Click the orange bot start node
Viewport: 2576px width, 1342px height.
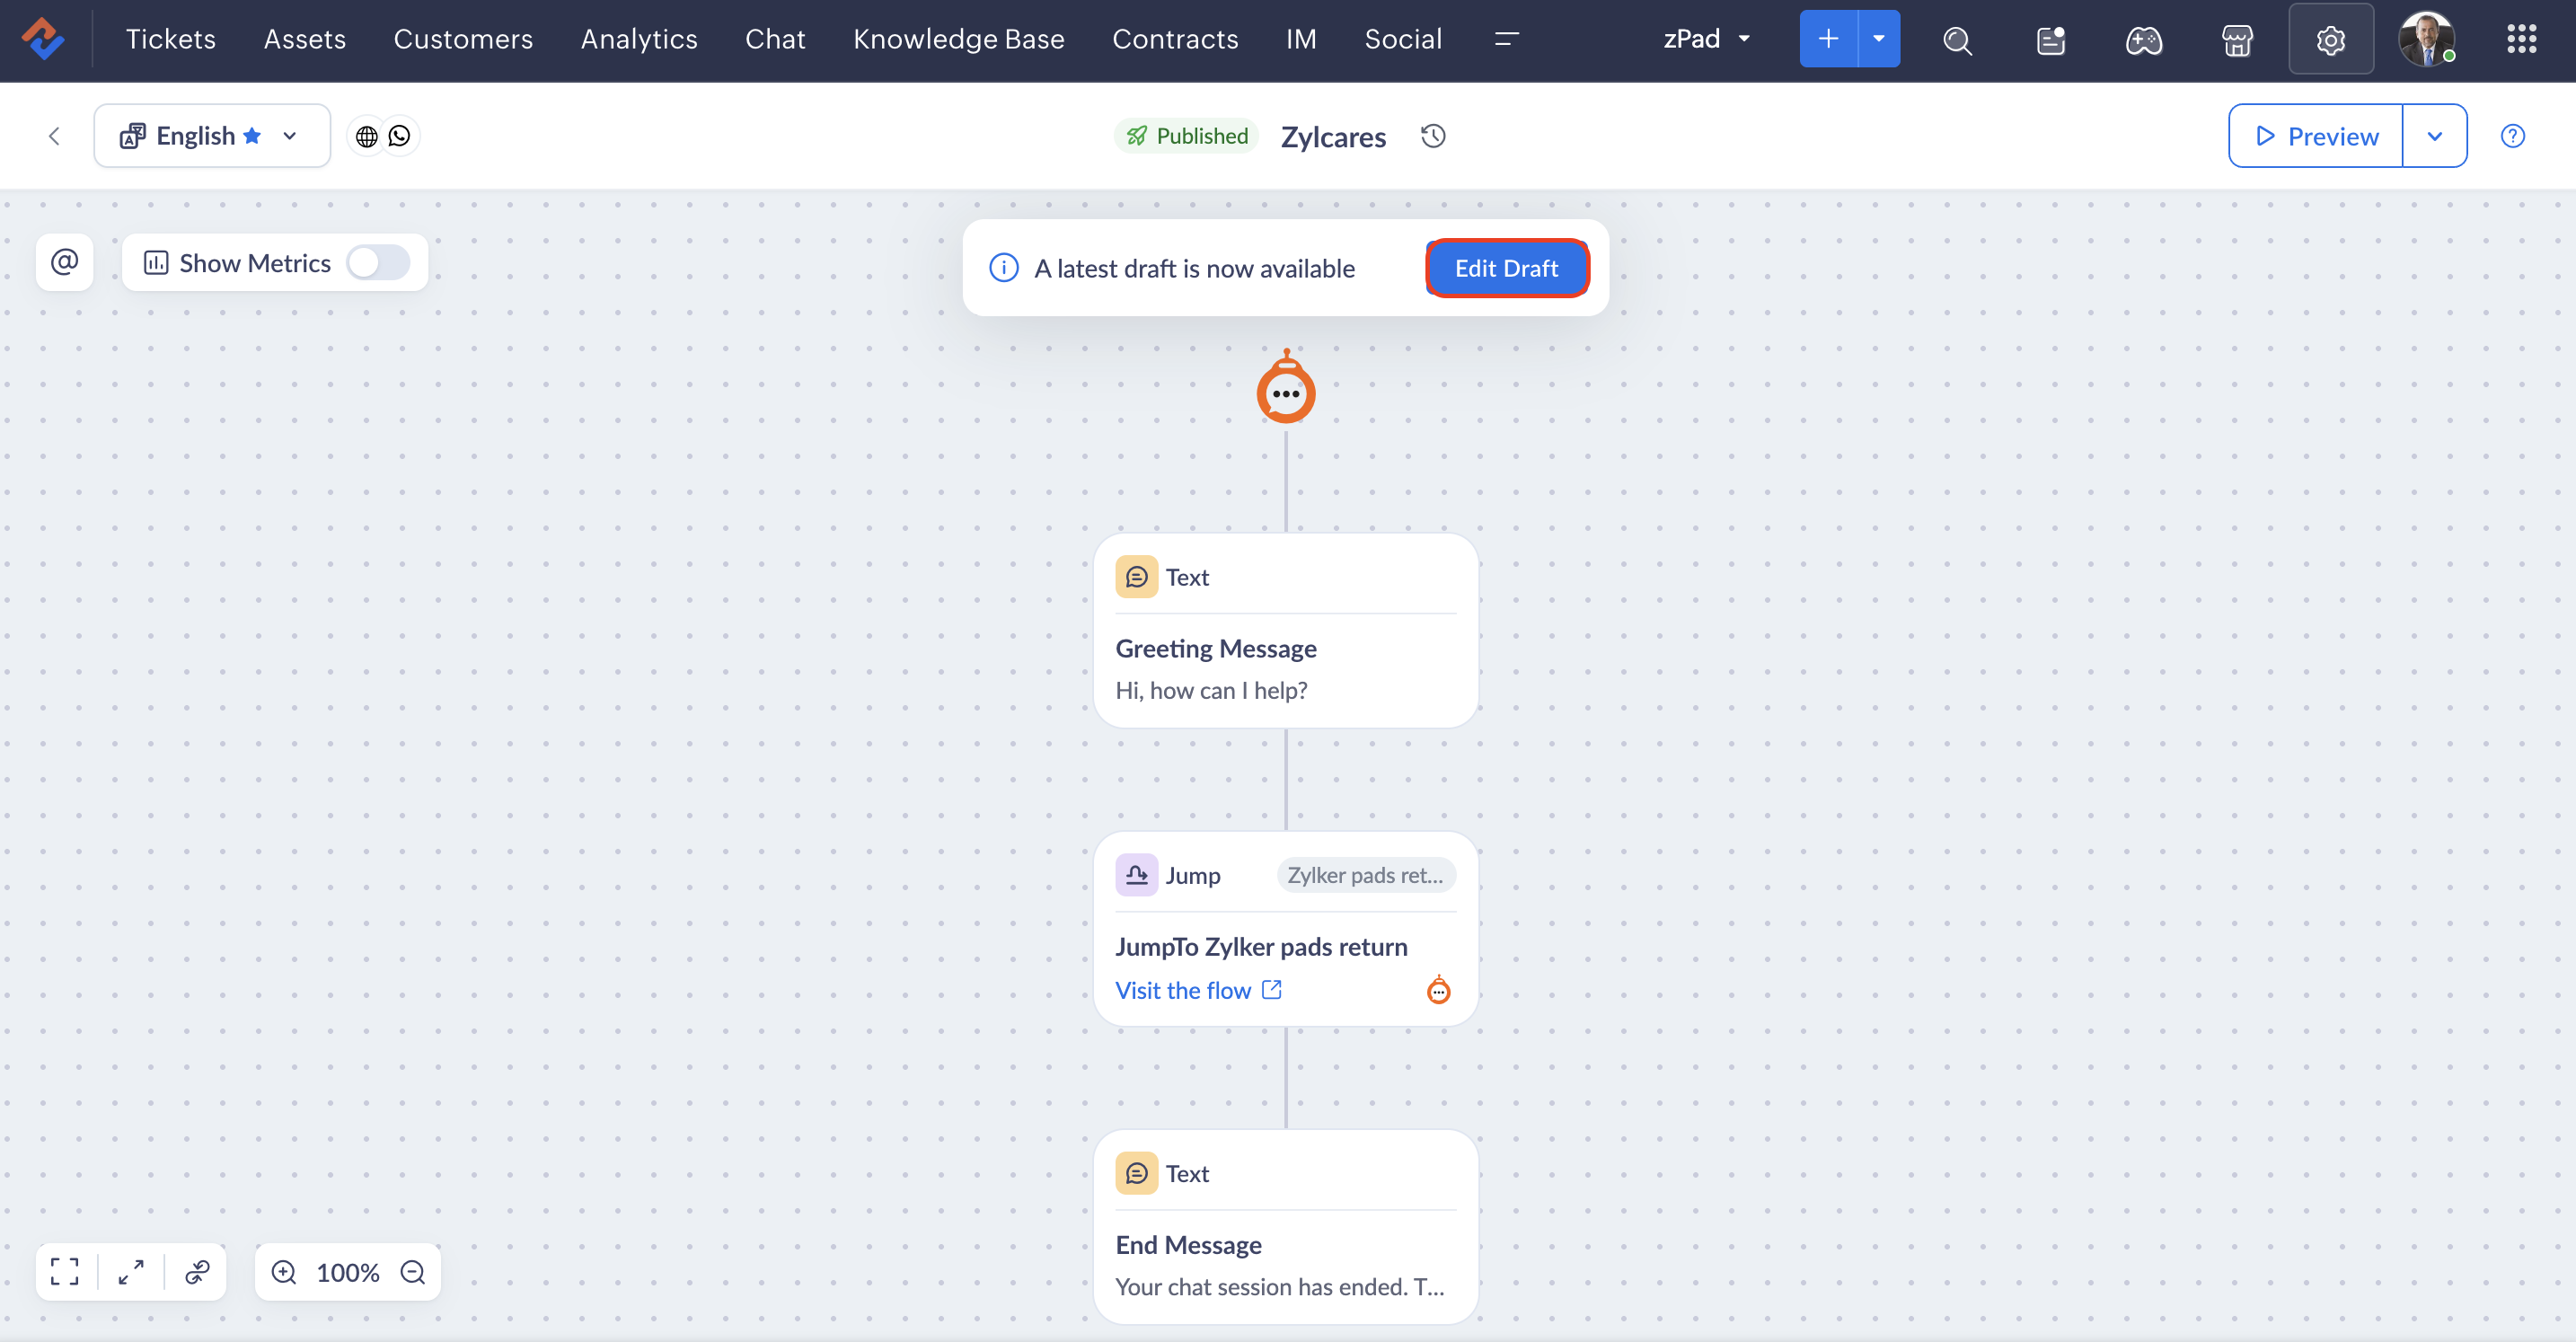pyautogui.click(x=1285, y=392)
